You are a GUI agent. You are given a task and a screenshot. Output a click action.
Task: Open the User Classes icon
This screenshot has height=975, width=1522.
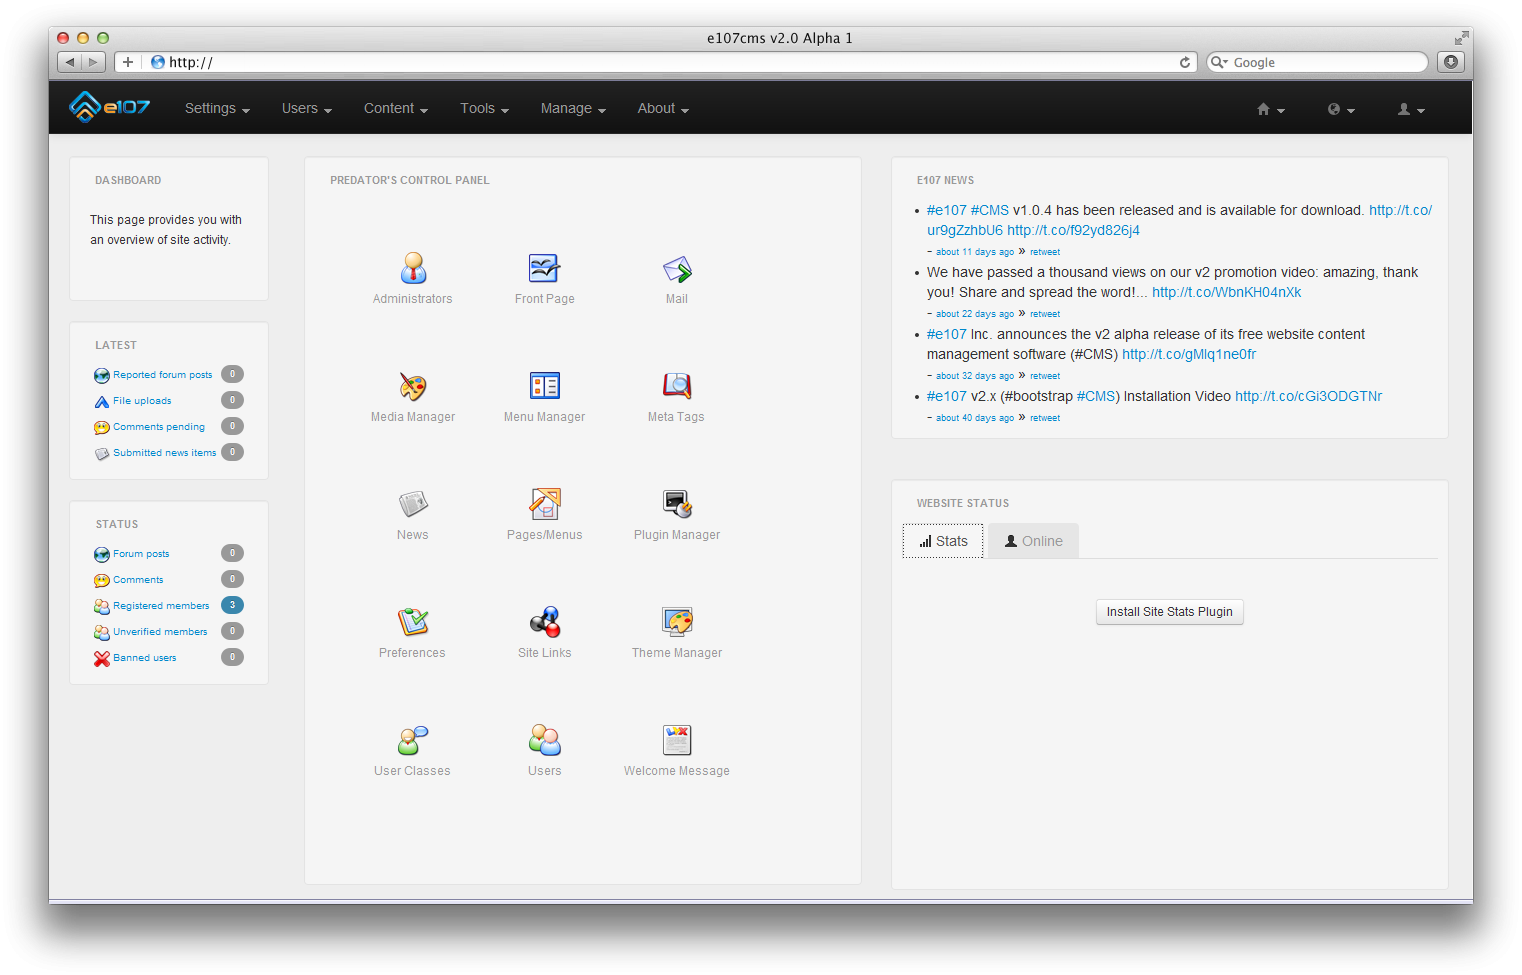tap(413, 741)
